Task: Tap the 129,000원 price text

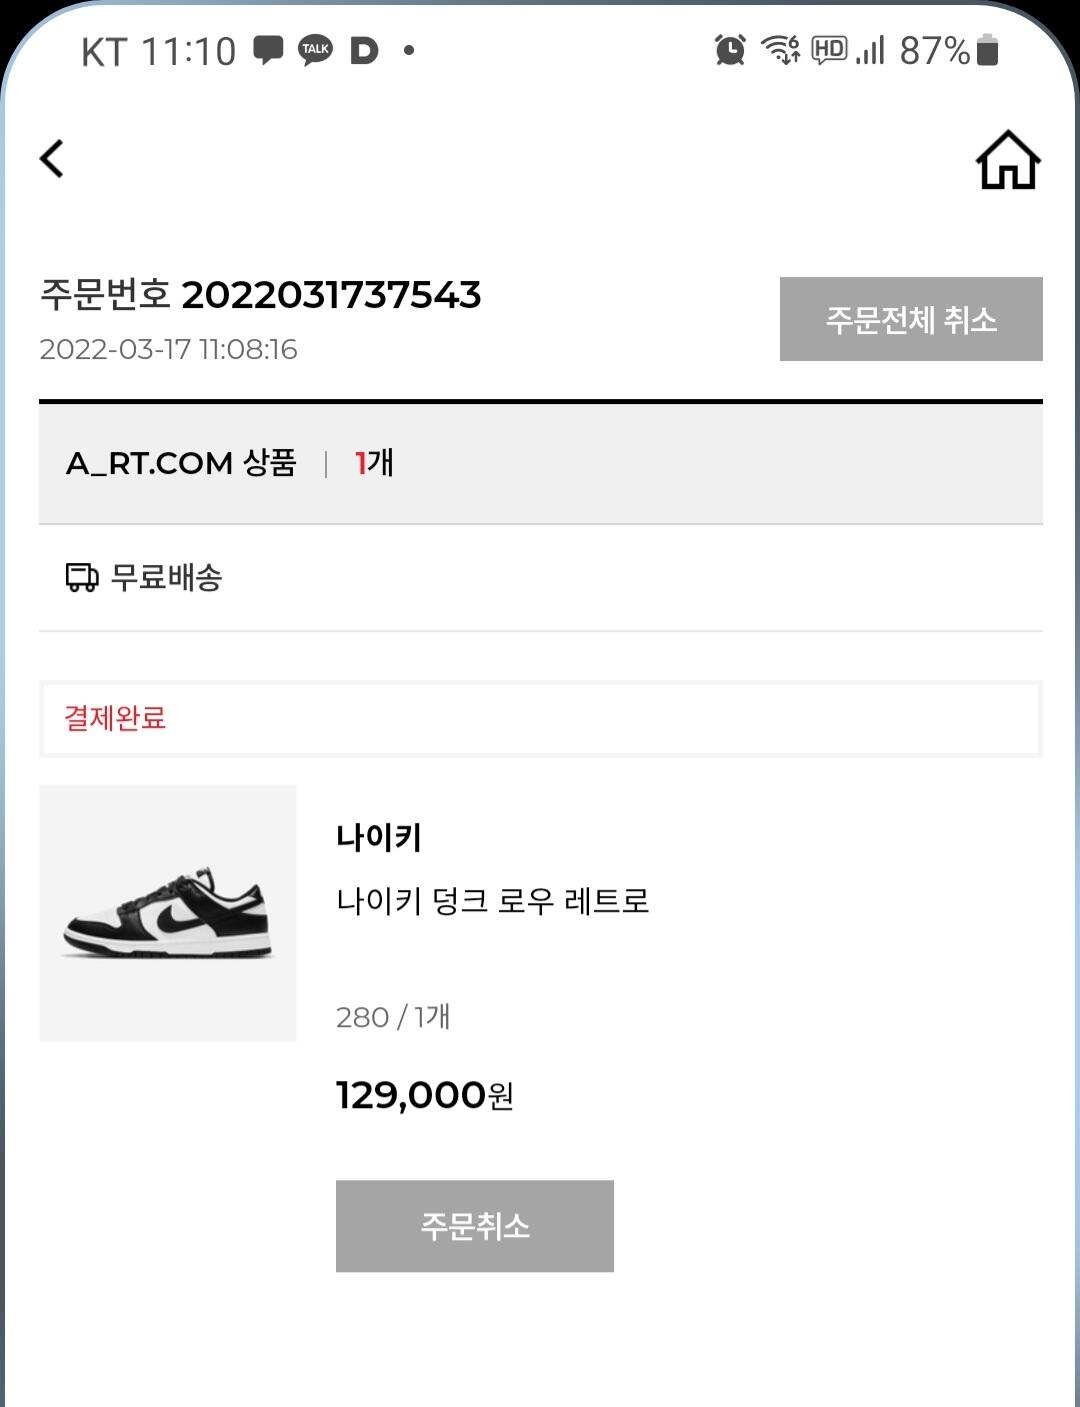Action: tap(425, 1095)
